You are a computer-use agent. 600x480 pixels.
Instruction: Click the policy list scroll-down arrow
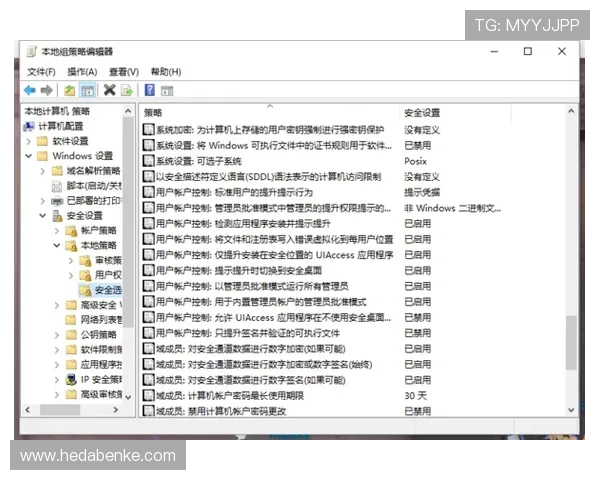(x=571, y=410)
